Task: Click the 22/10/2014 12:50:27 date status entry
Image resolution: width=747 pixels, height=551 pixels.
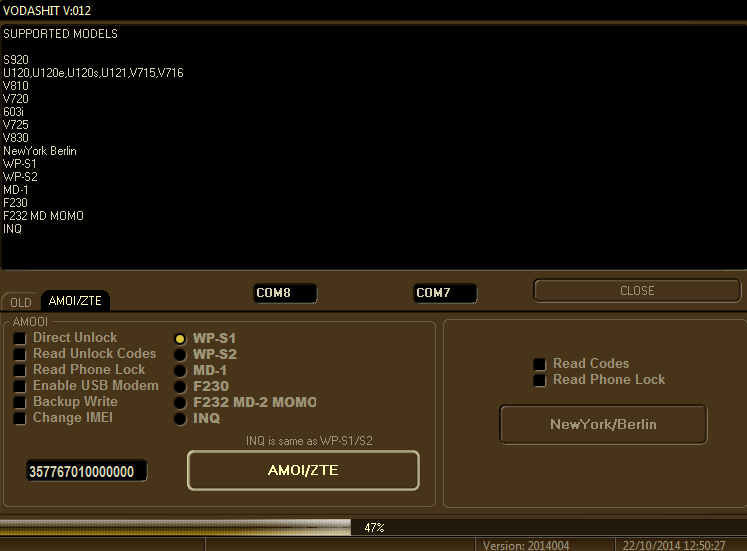Action: tap(674, 545)
